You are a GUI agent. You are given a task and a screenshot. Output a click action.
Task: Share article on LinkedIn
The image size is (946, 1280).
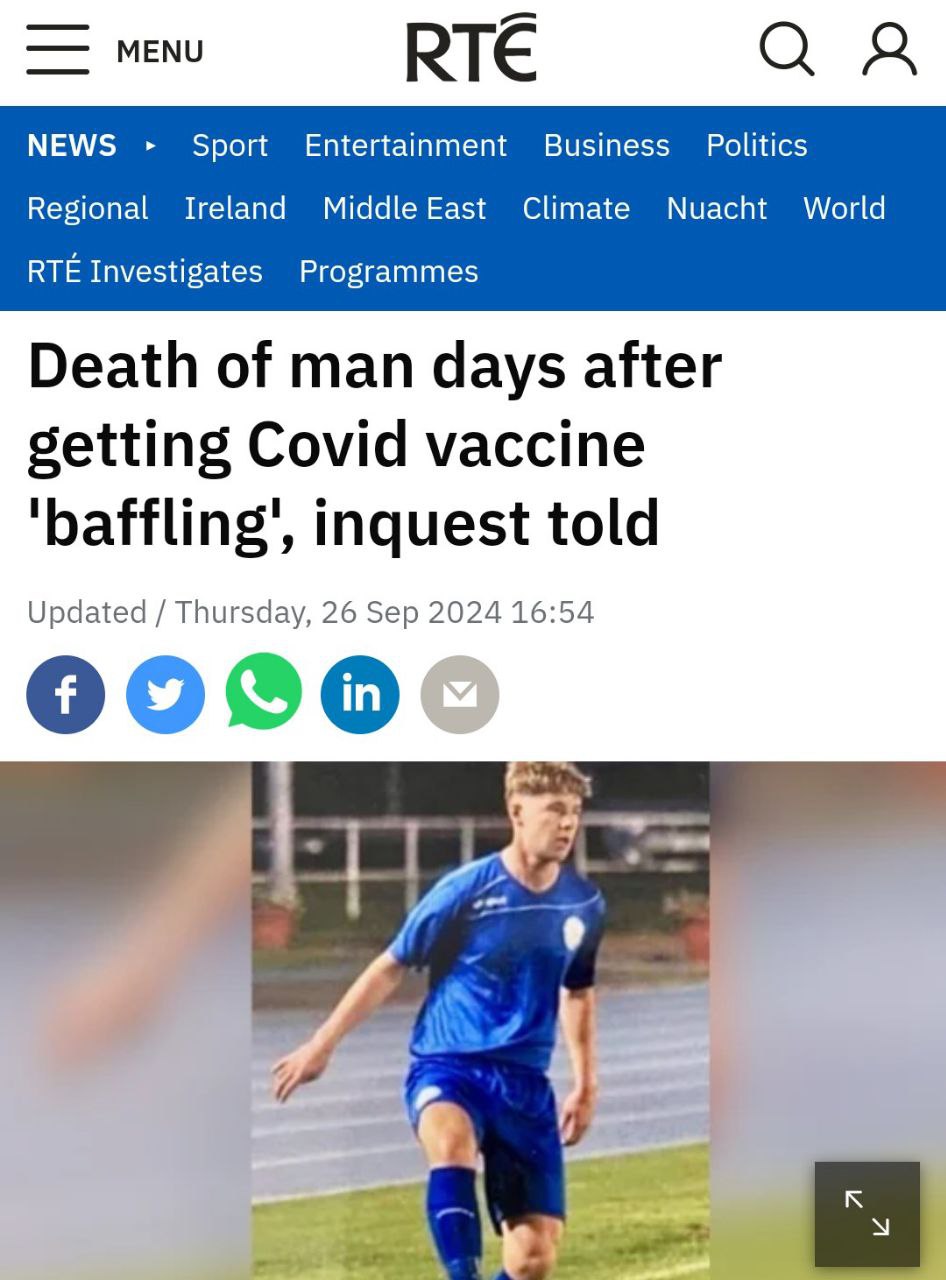pyautogui.click(x=360, y=695)
